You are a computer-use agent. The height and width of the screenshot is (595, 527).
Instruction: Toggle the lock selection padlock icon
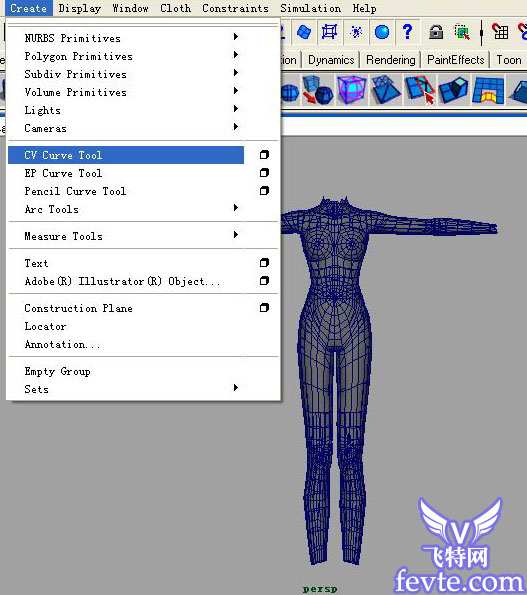coord(436,32)
